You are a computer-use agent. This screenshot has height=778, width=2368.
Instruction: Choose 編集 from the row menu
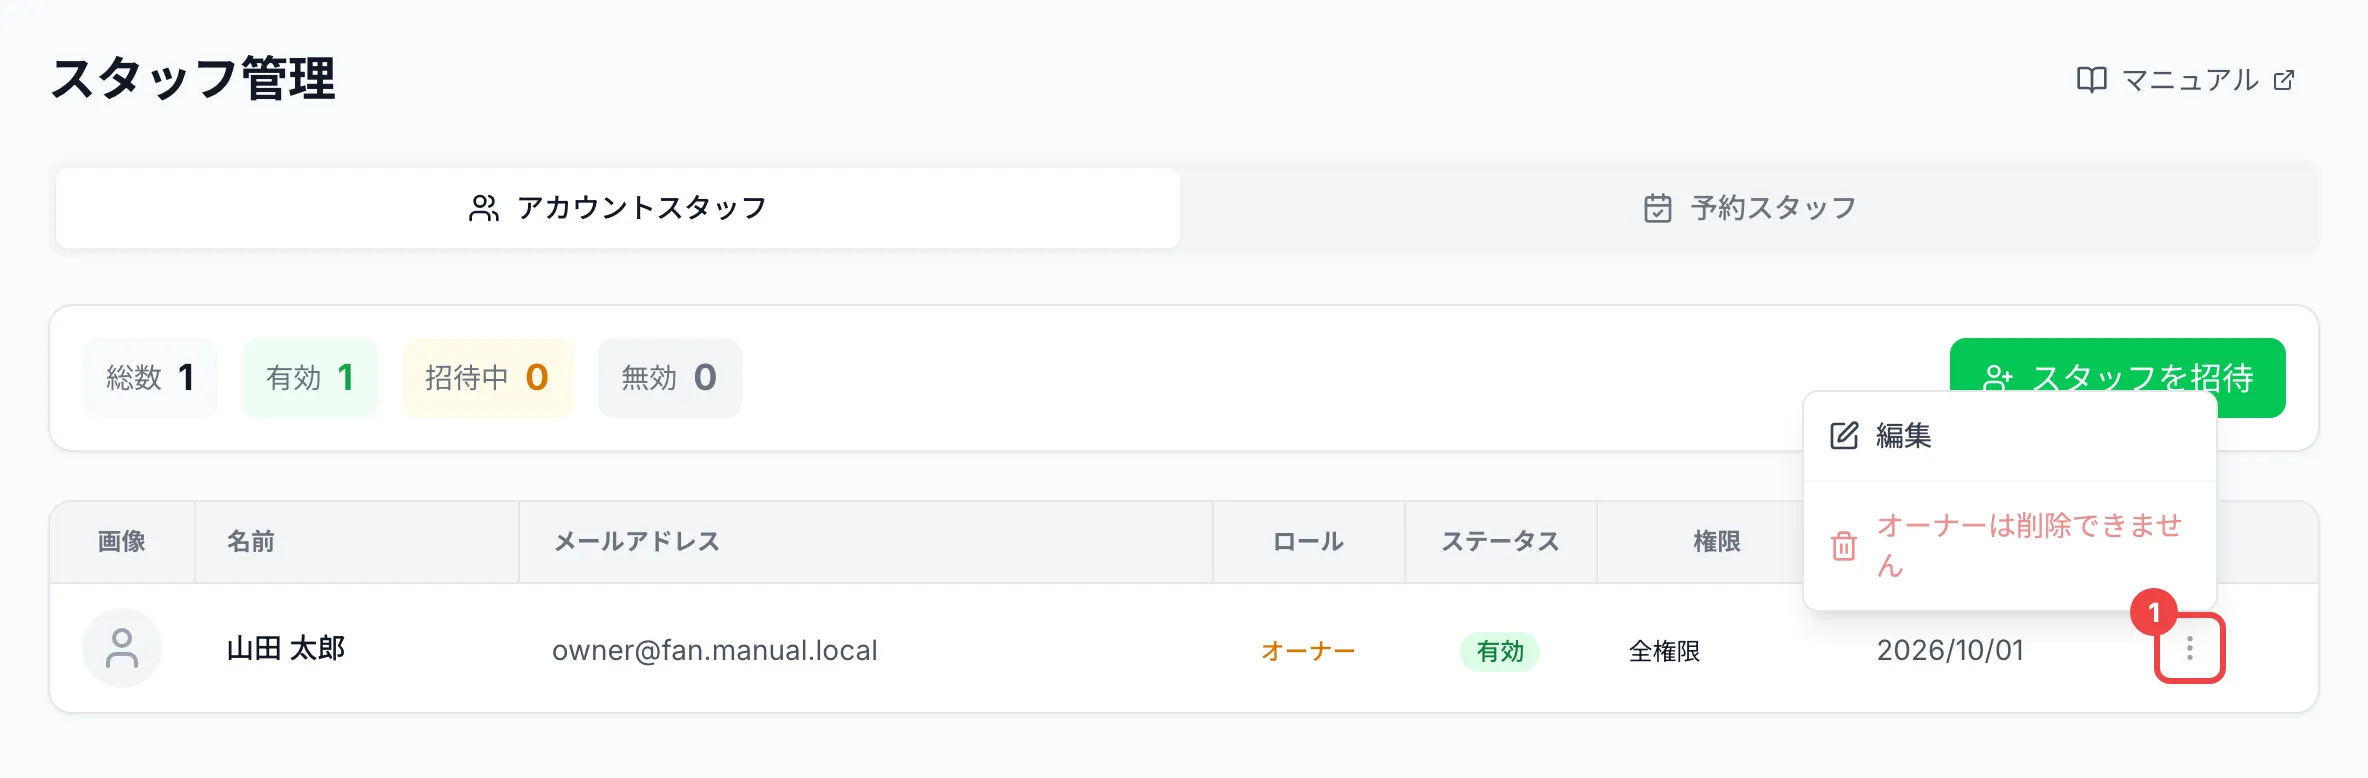[x=2010, y=436]
